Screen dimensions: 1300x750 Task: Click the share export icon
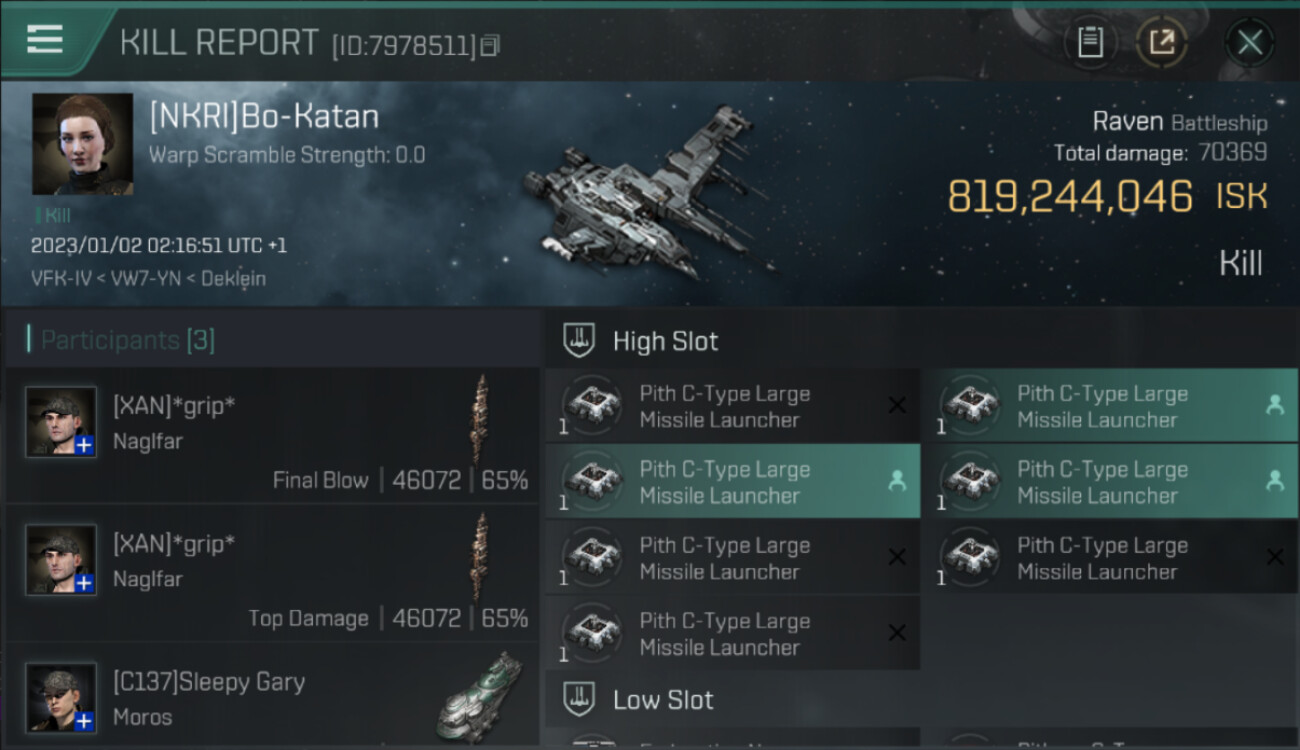(1162, 42)
